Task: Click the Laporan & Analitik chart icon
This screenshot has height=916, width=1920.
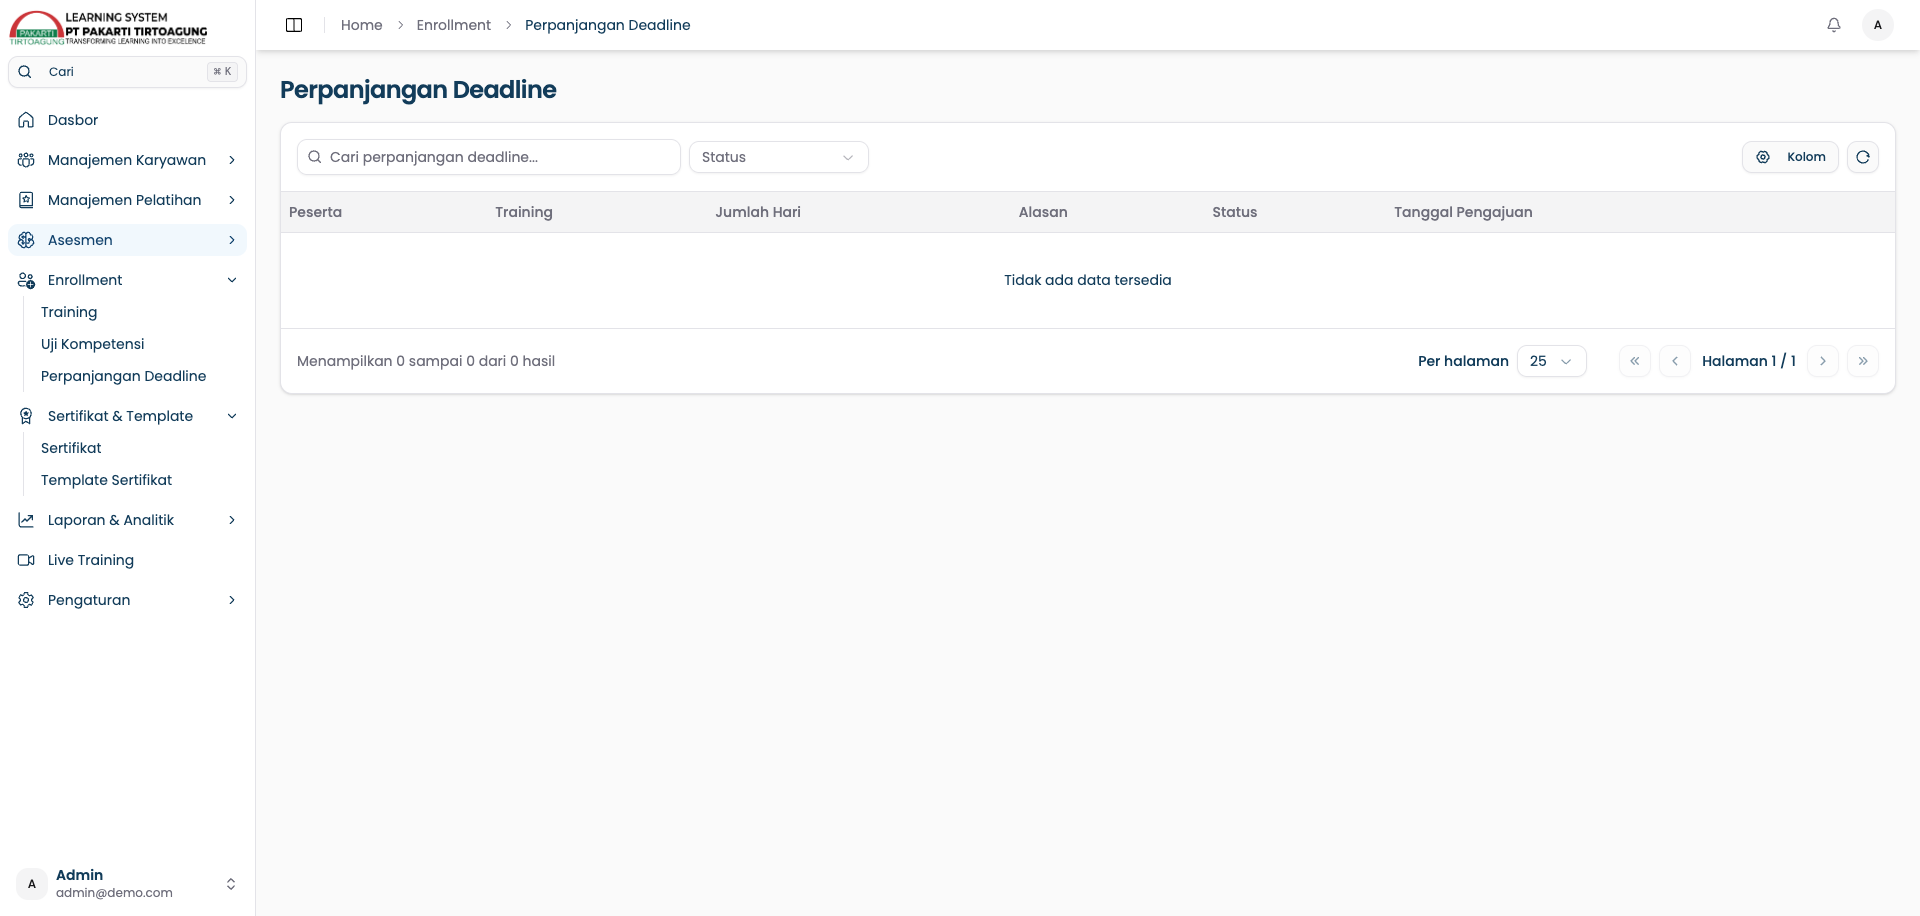Action: click(x=26, y=520)
